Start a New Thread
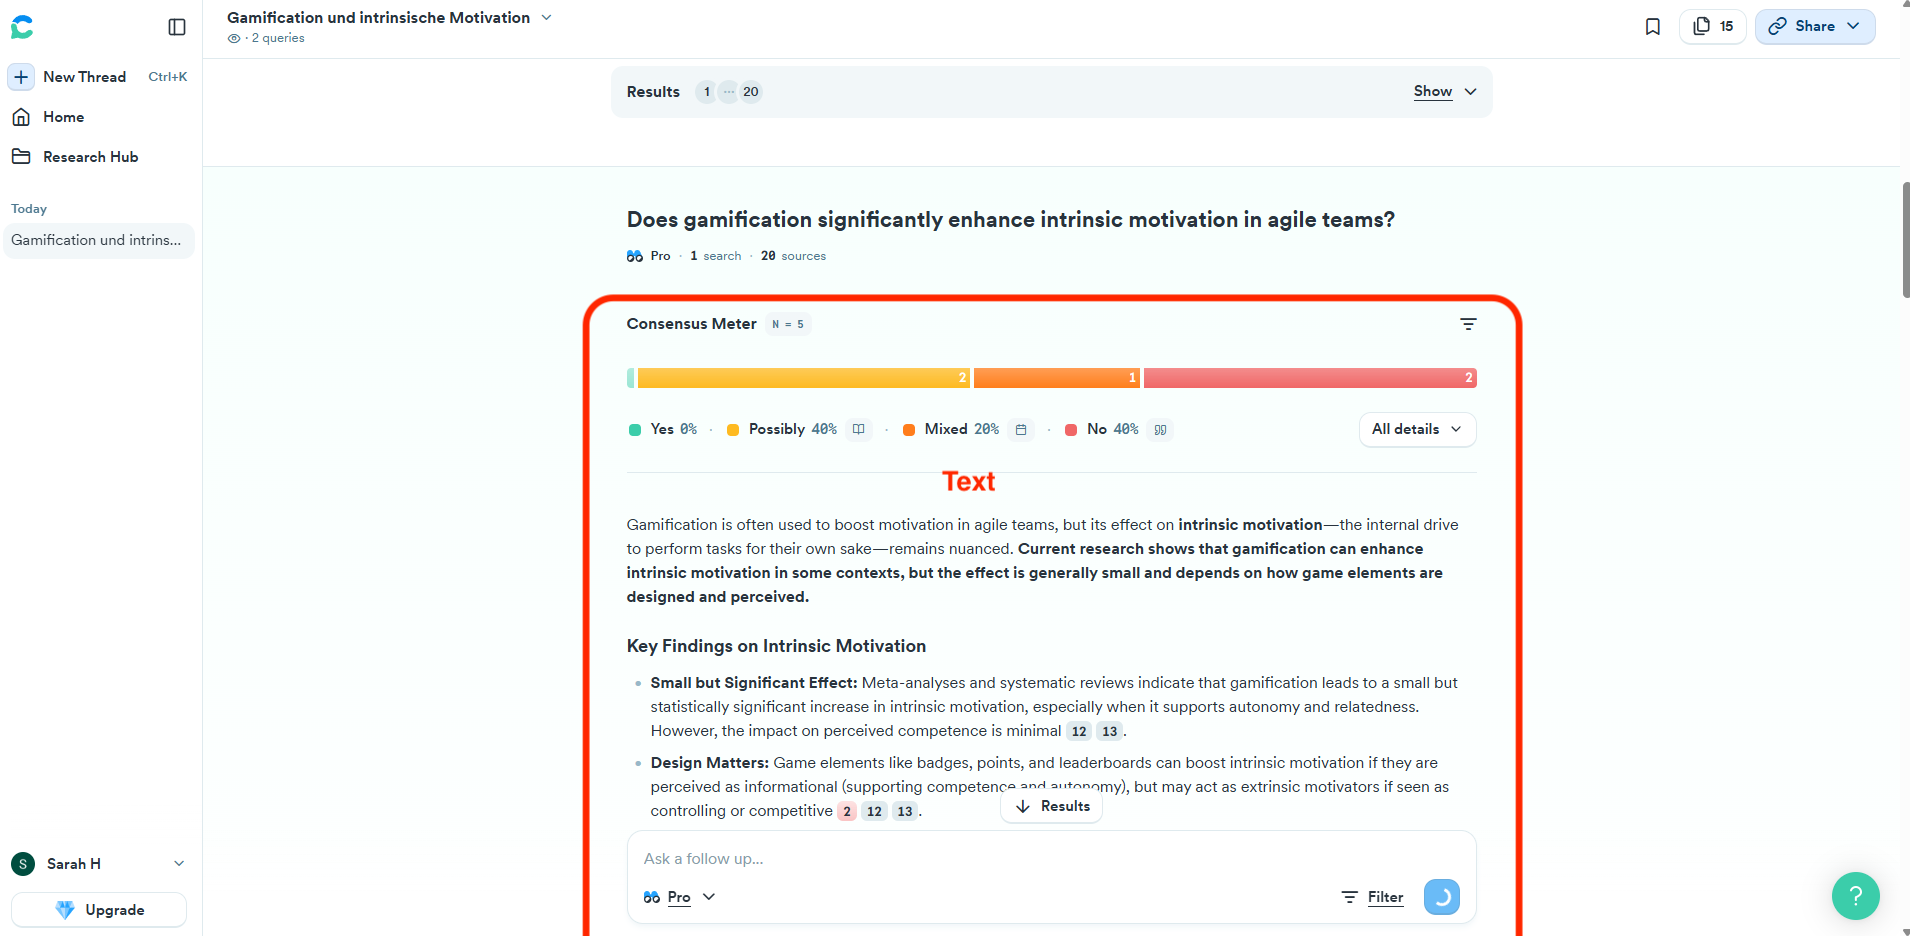Viewport: 1910px width, 936px height. coord(84,77)
